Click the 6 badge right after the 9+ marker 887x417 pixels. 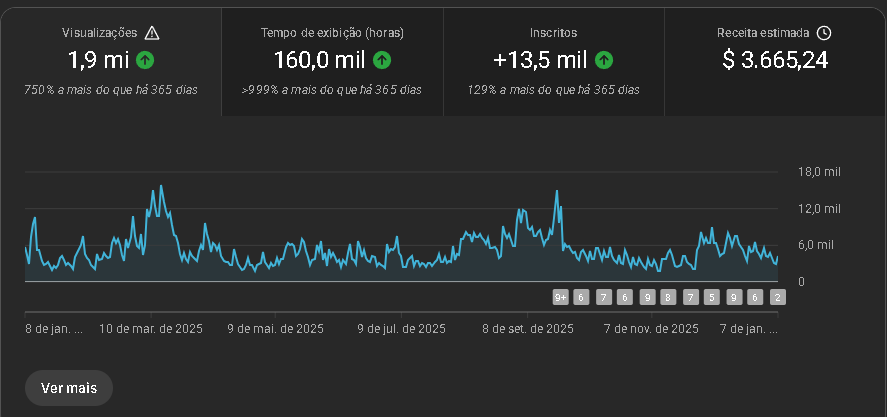581,297
